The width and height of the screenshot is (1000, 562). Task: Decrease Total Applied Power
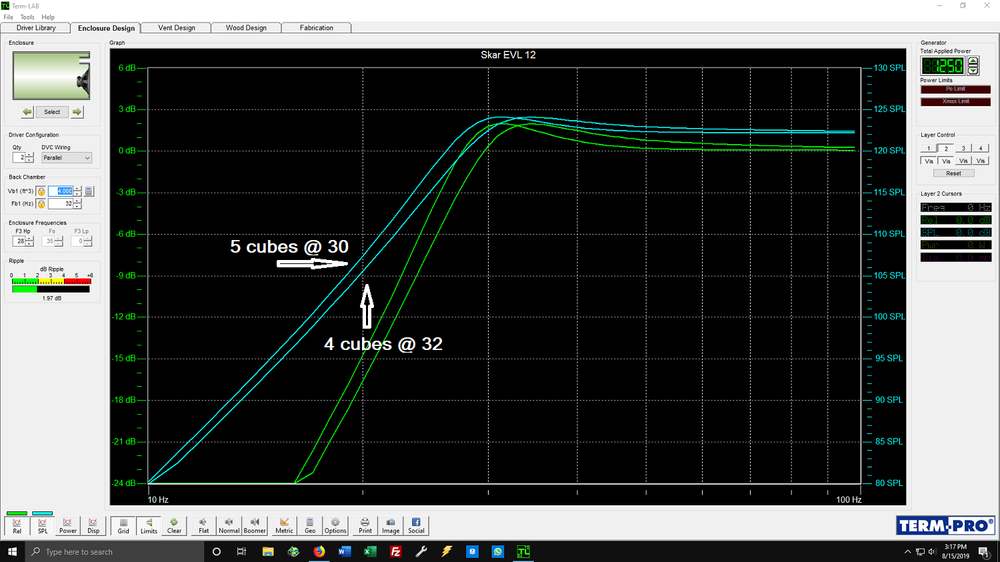click(973, 70)
